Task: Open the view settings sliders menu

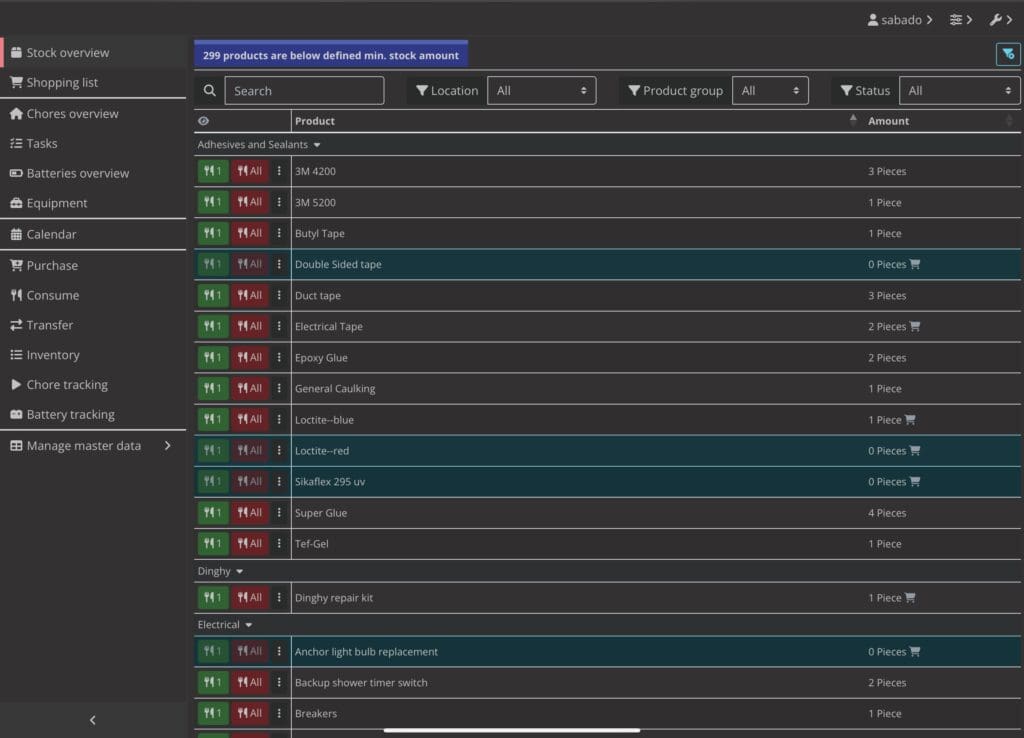Action: coord(961,20)
